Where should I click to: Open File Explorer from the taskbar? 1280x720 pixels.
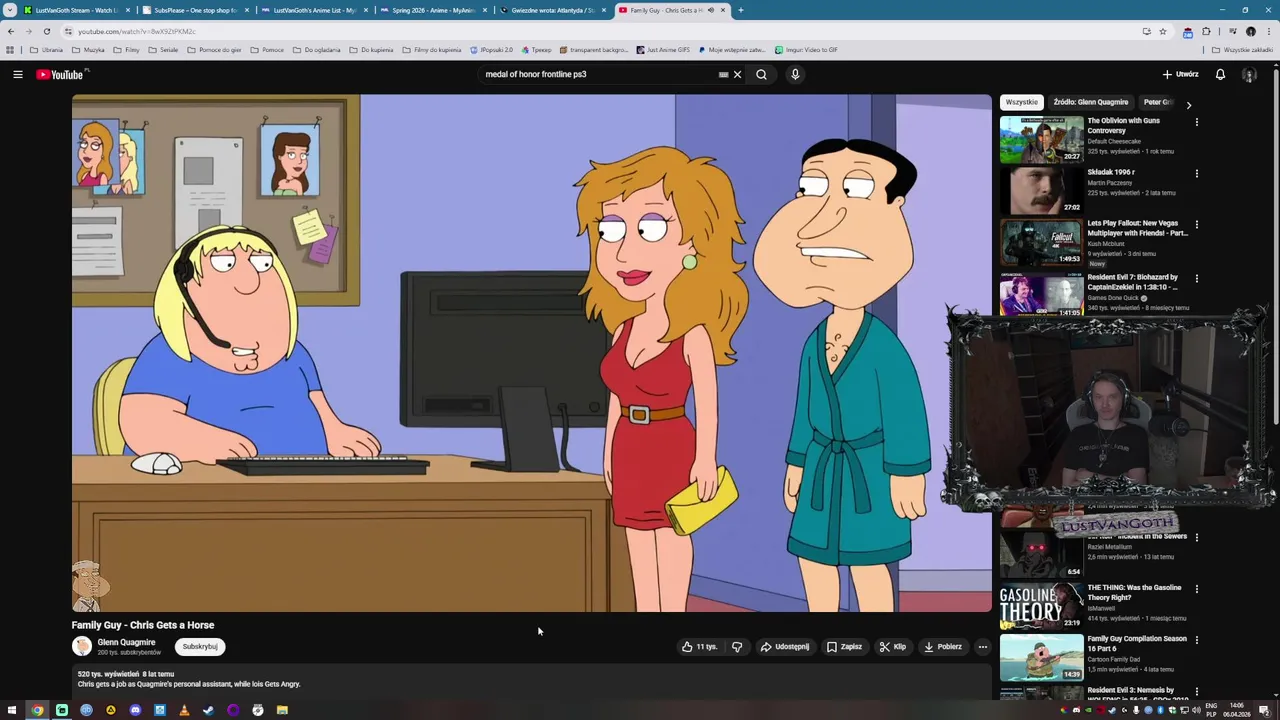pyautogui.click(x=282, y=710)
